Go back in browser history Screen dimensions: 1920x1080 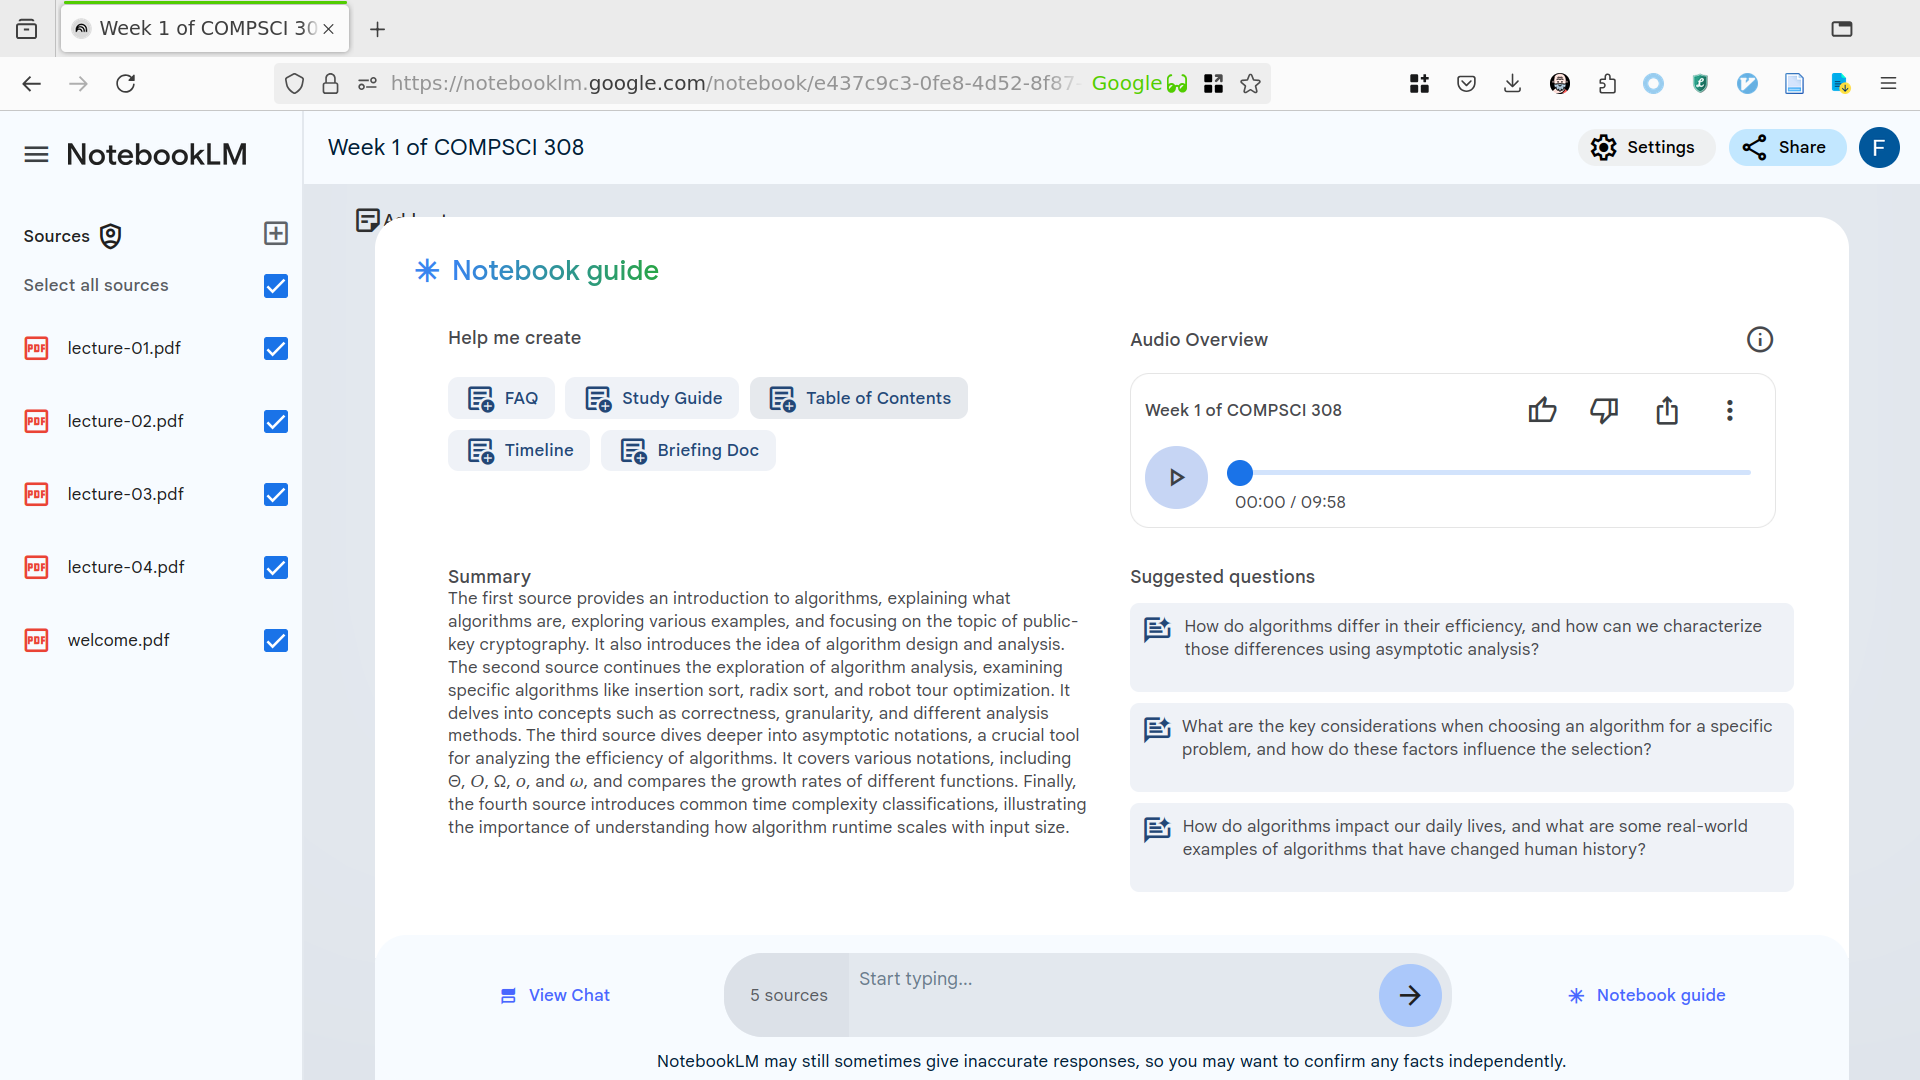click(x=32, y=84)
